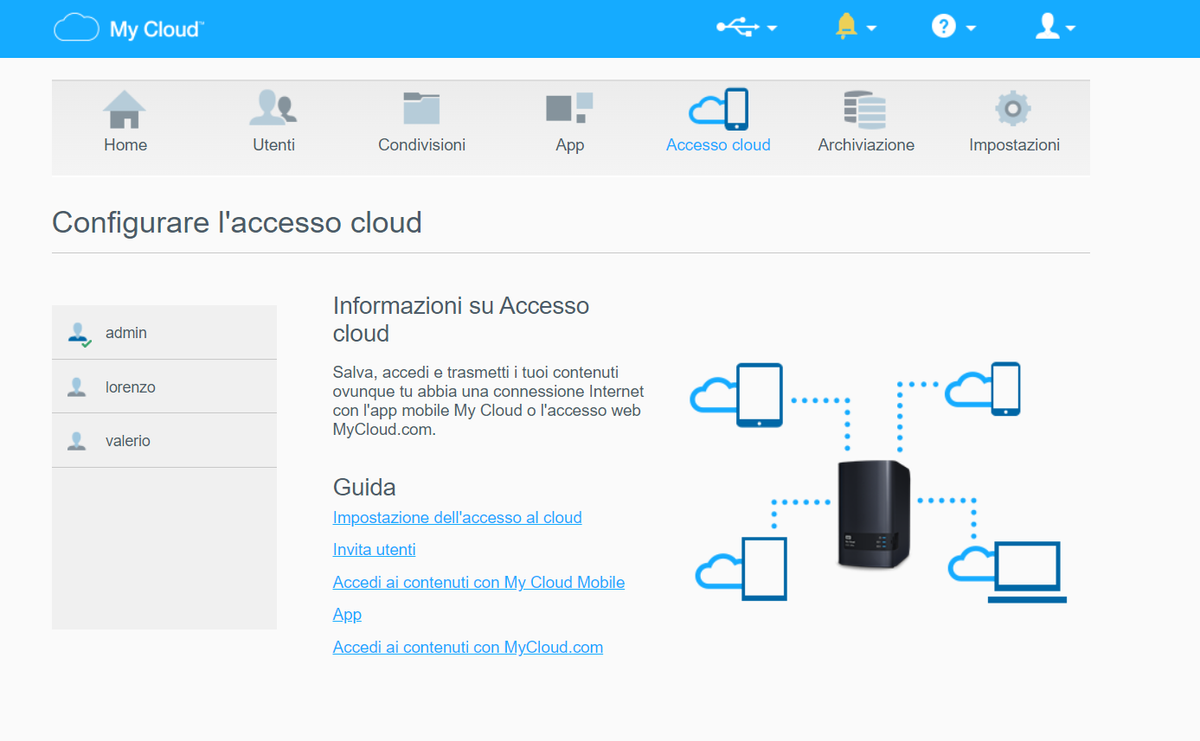Open the Impostazione dell'accesso al cloud link
Screen dimensions: 1200x741
(457, 517)
